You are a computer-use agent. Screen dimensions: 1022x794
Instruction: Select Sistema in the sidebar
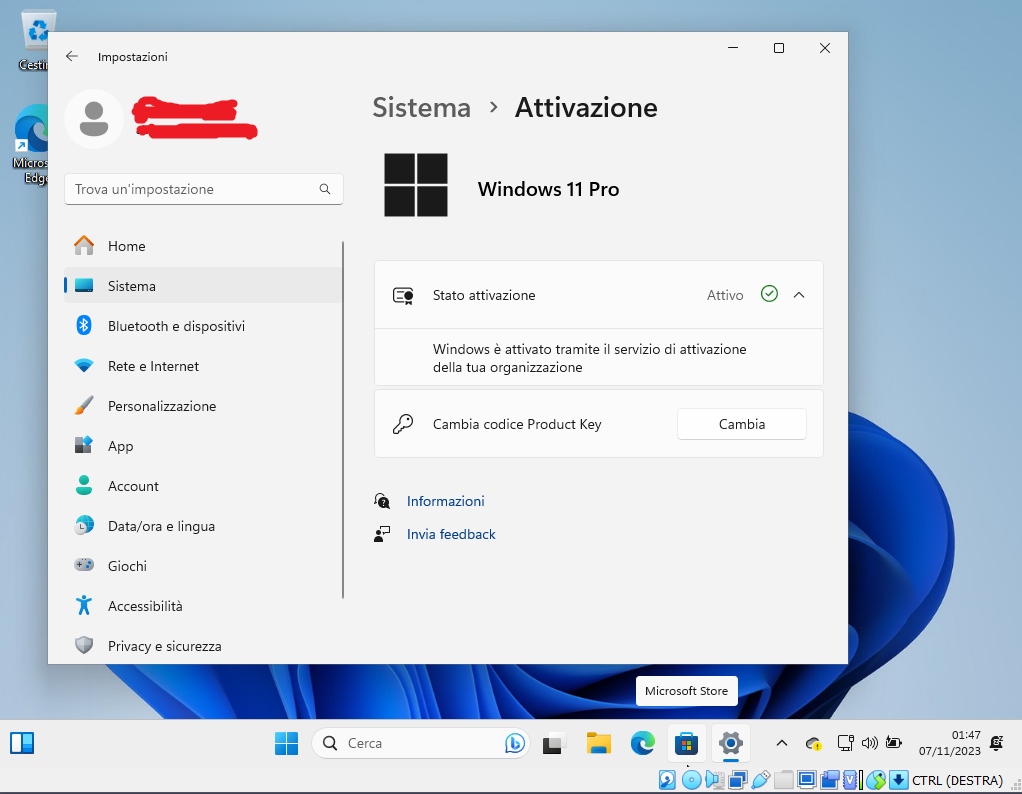click(x=203, y=286)
